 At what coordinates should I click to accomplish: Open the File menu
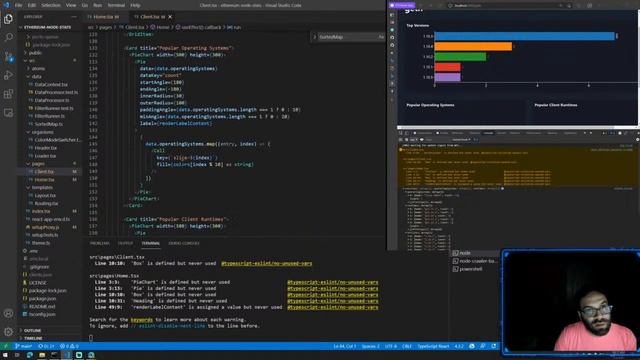point(18,5)
